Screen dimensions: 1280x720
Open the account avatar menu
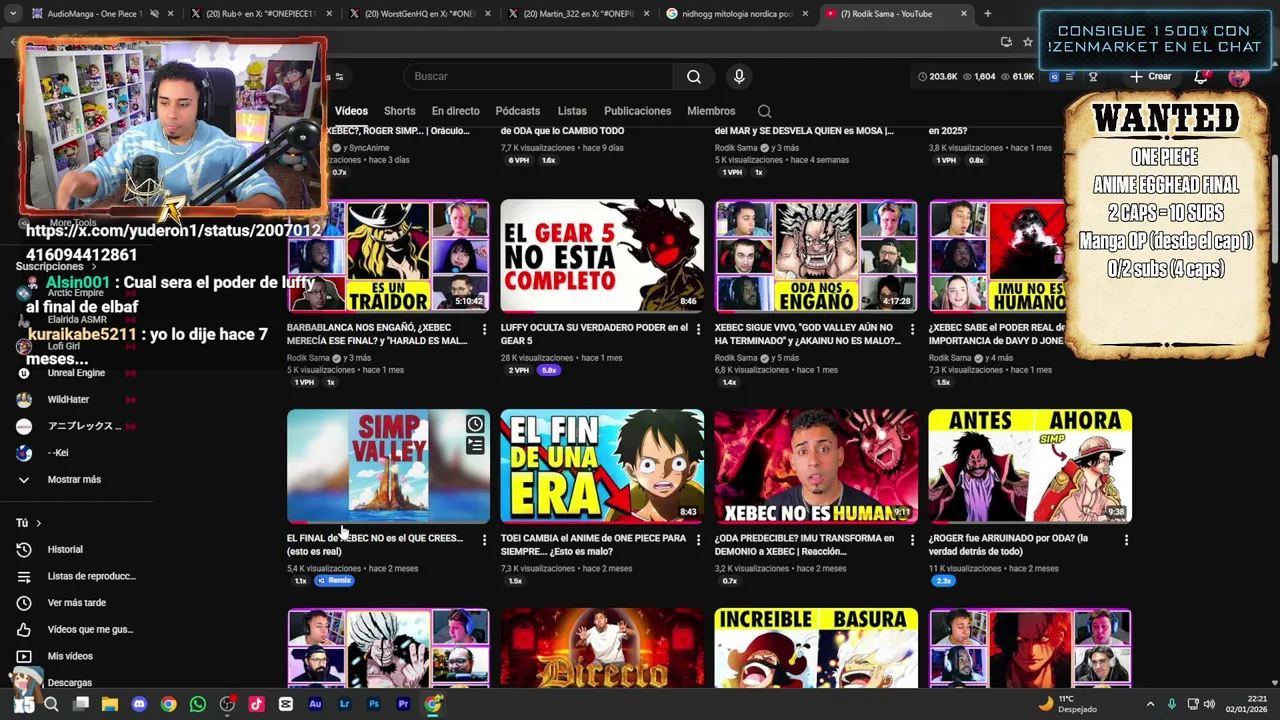point(1239,77)
